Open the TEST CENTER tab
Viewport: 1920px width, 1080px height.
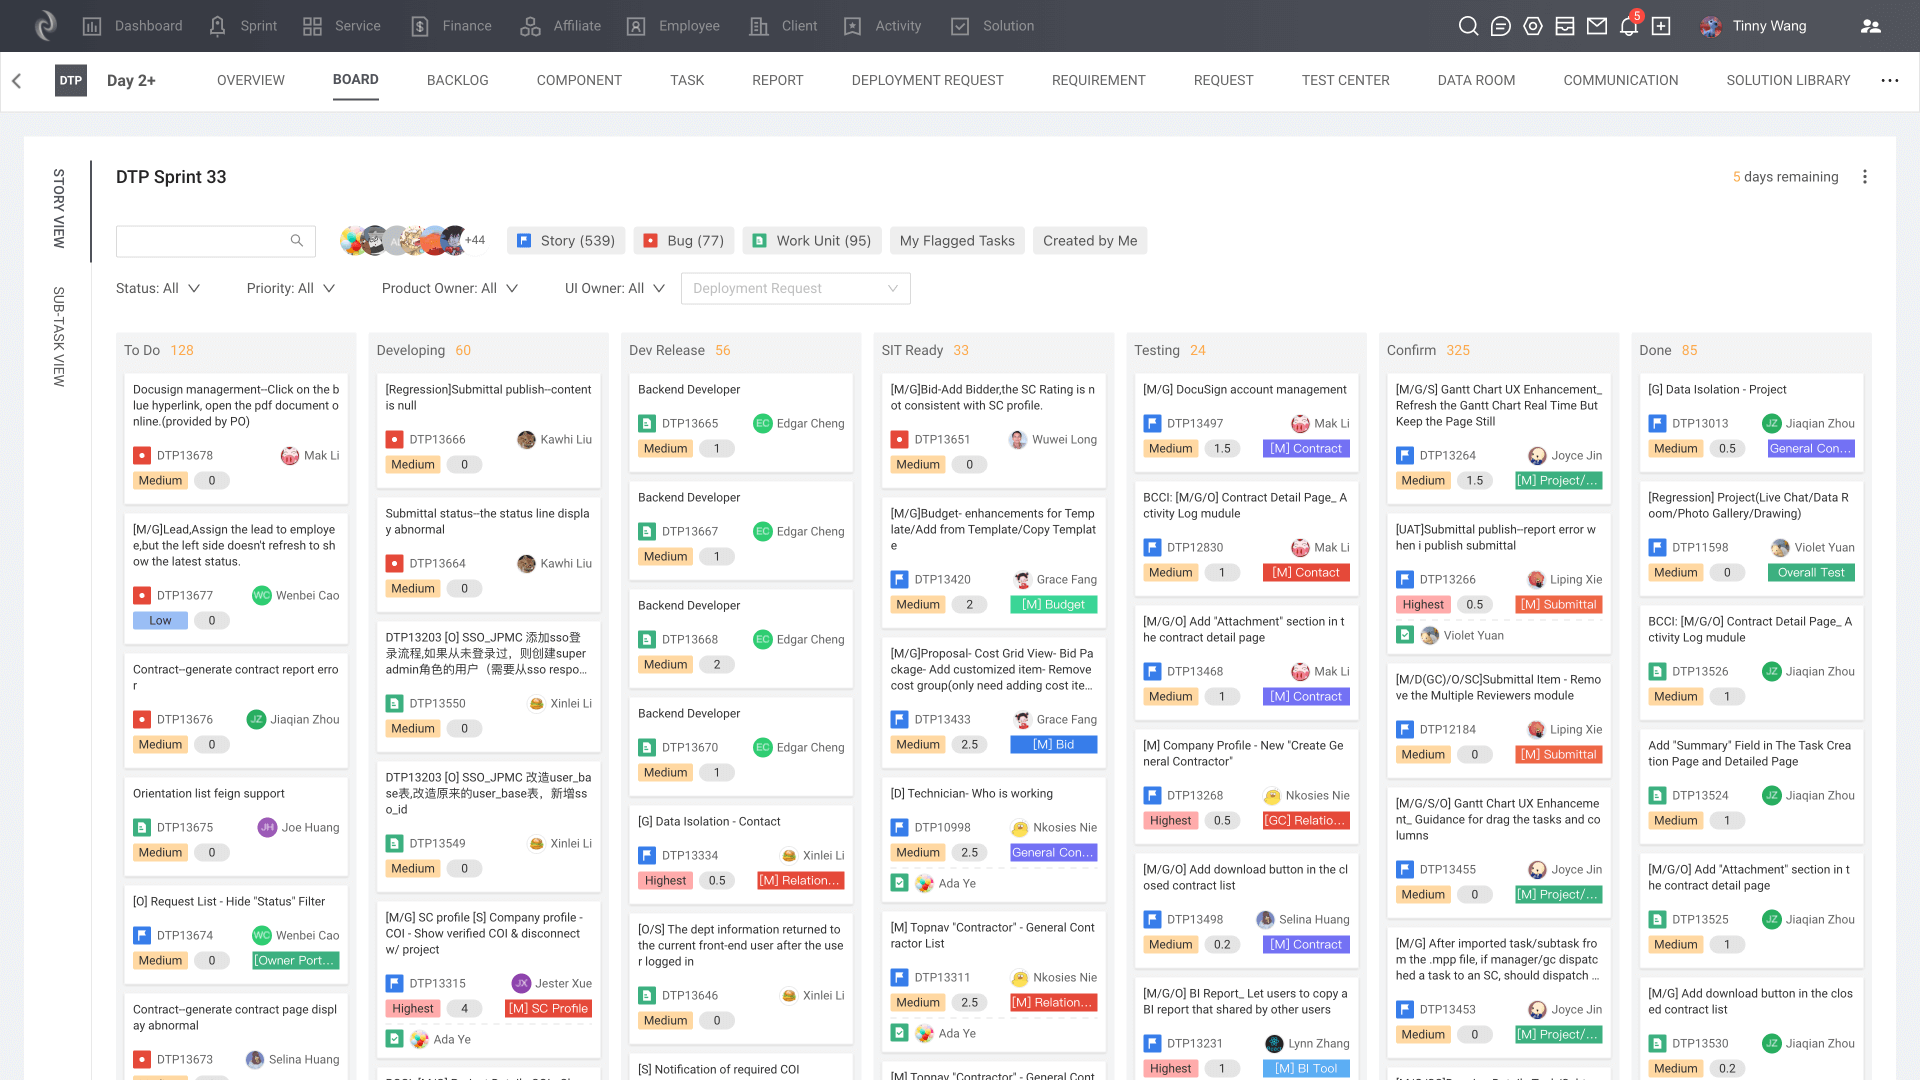coord(1345,80)
